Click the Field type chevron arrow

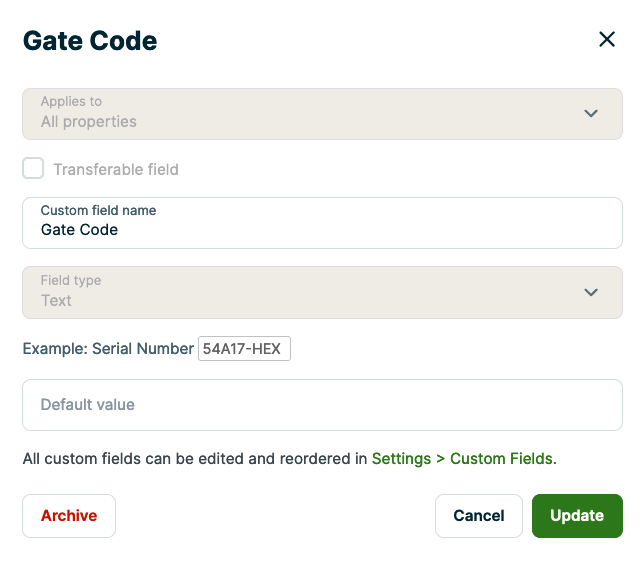(x=591, y=292)
